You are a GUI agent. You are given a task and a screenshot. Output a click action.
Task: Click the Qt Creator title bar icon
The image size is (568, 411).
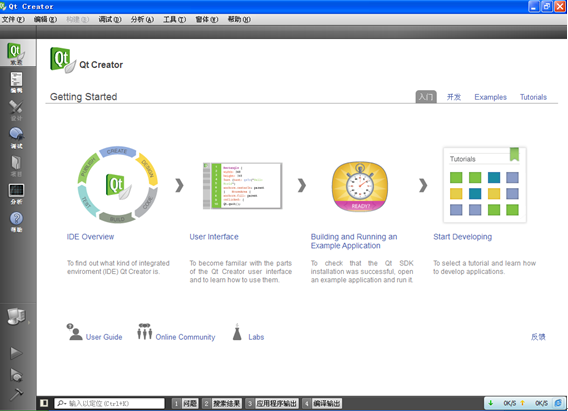click(3, 6)
